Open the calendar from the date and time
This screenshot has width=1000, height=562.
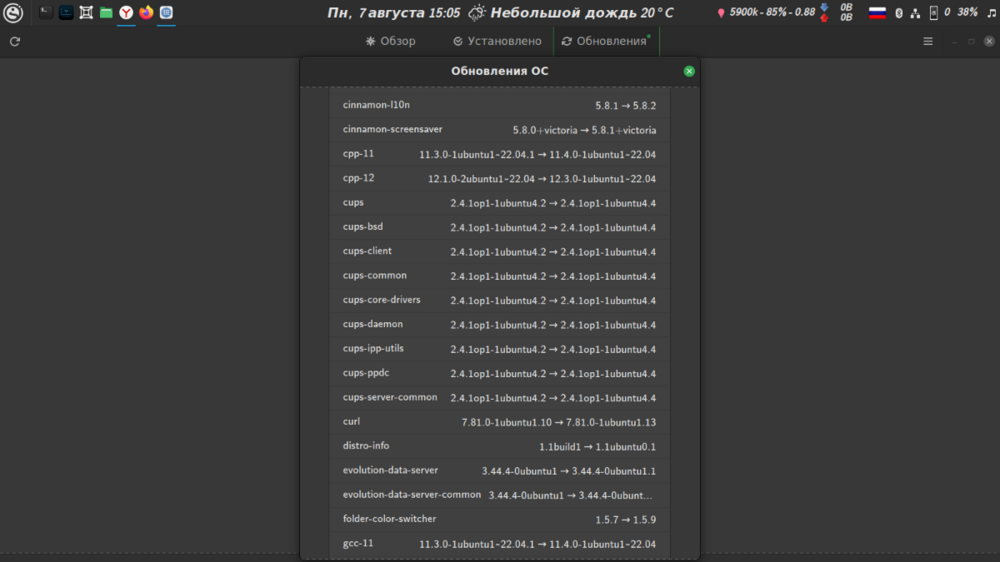pos(394,13)
